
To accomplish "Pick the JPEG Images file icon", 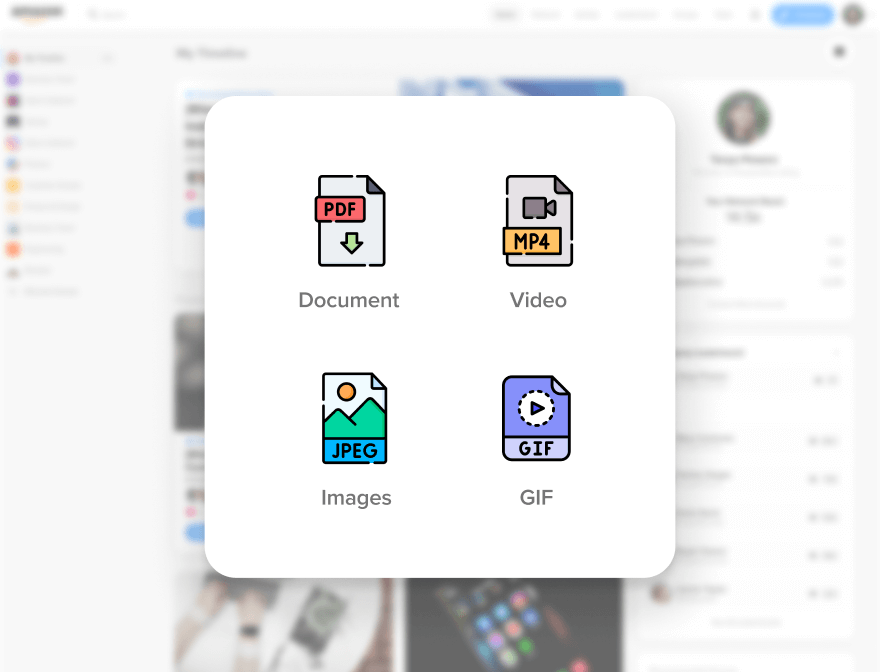I will tap(355, 418).
